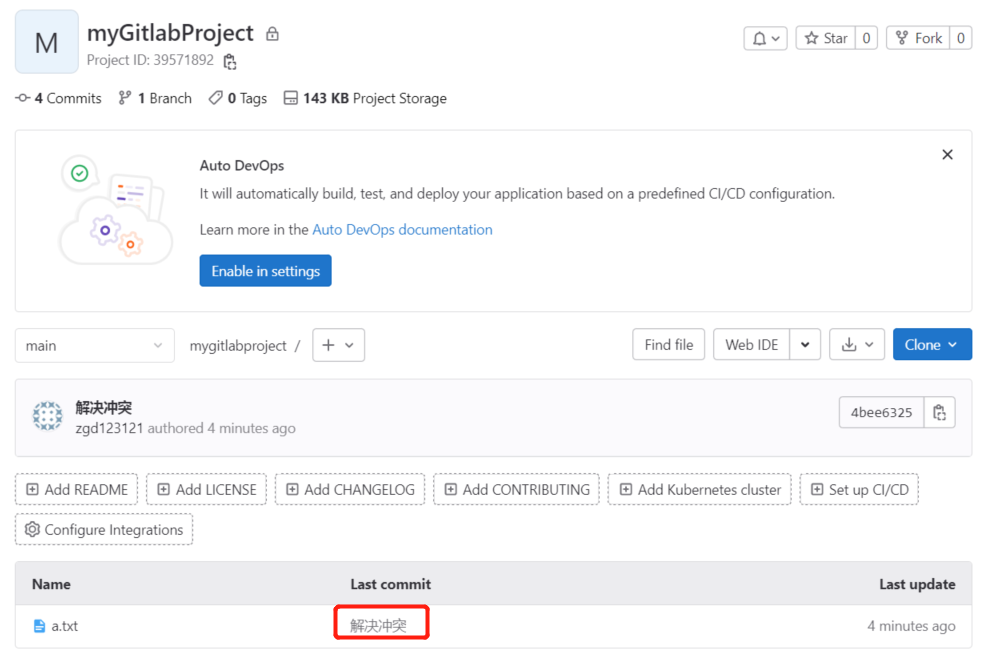Open the main branch selector dropdown

pyautogui.click(x=95, y=345)
